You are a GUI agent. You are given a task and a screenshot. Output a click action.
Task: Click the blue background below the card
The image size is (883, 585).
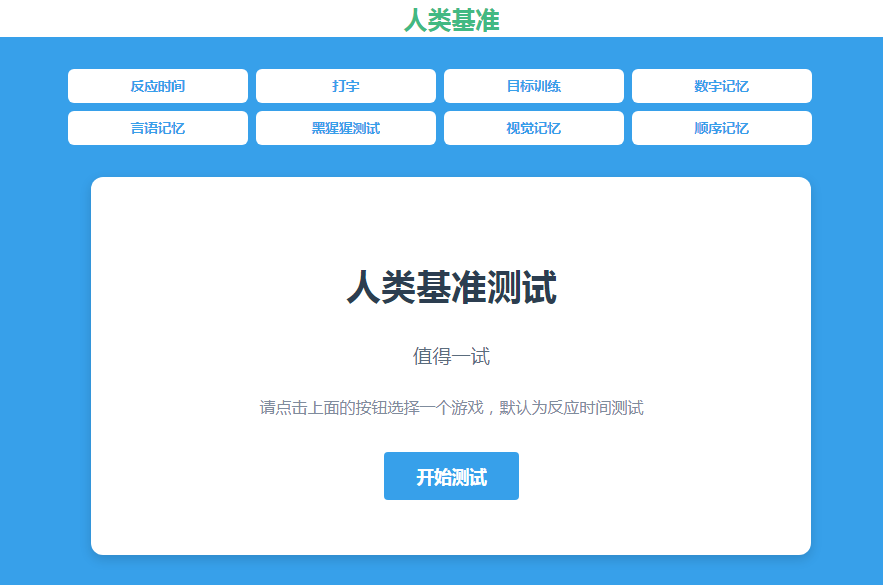(x=450, y=571)
